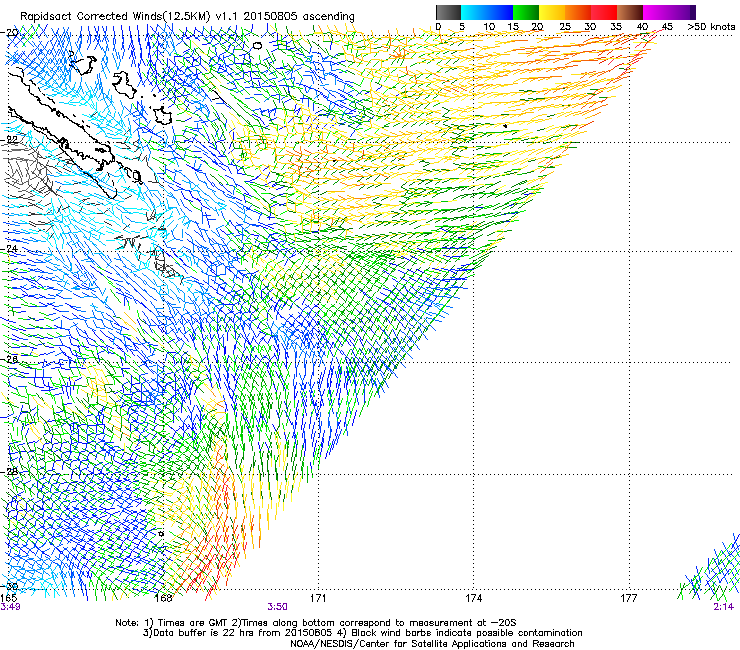Viewport: 740px width, 650px height.
Task: Click the purple time label '3:50'
Action: 277,607
